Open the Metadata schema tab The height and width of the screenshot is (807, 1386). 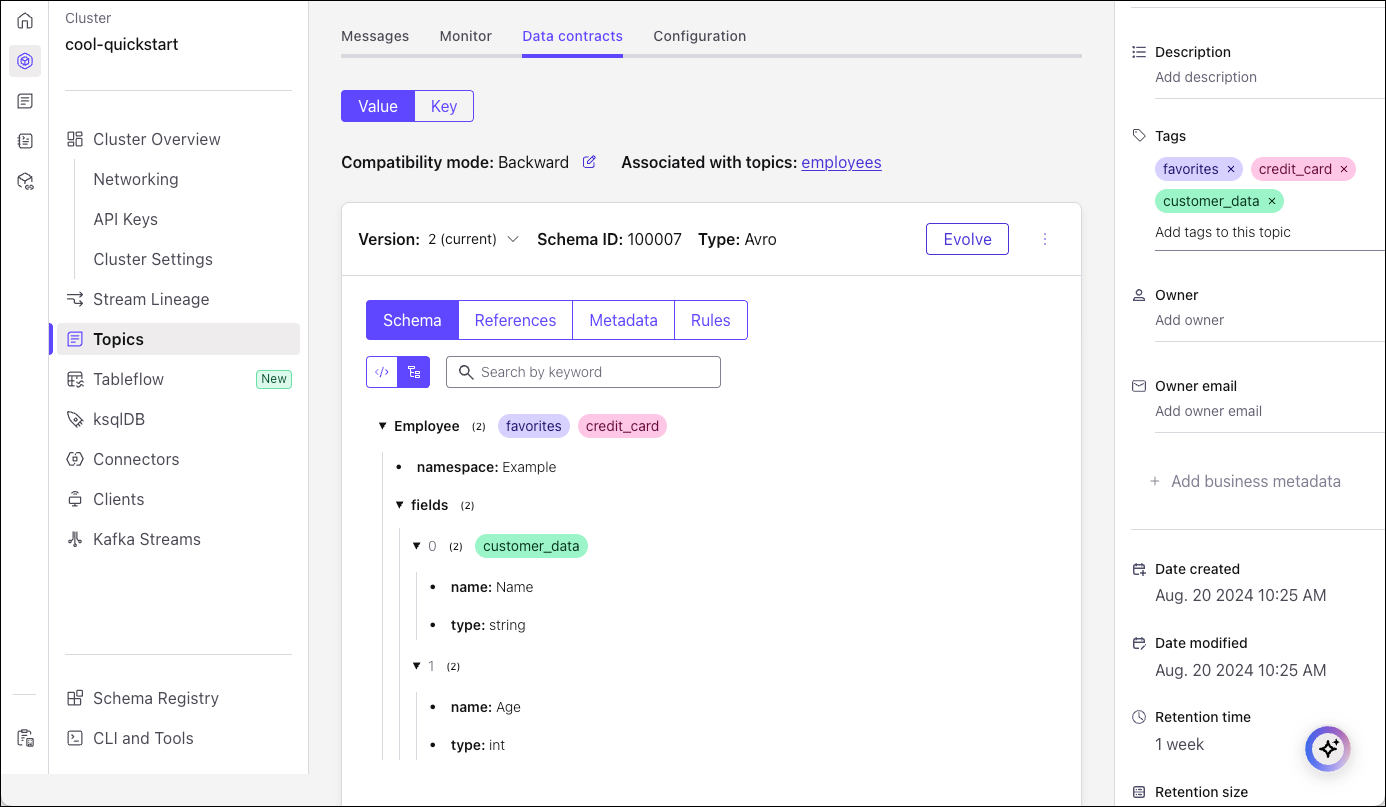(623, 320)
